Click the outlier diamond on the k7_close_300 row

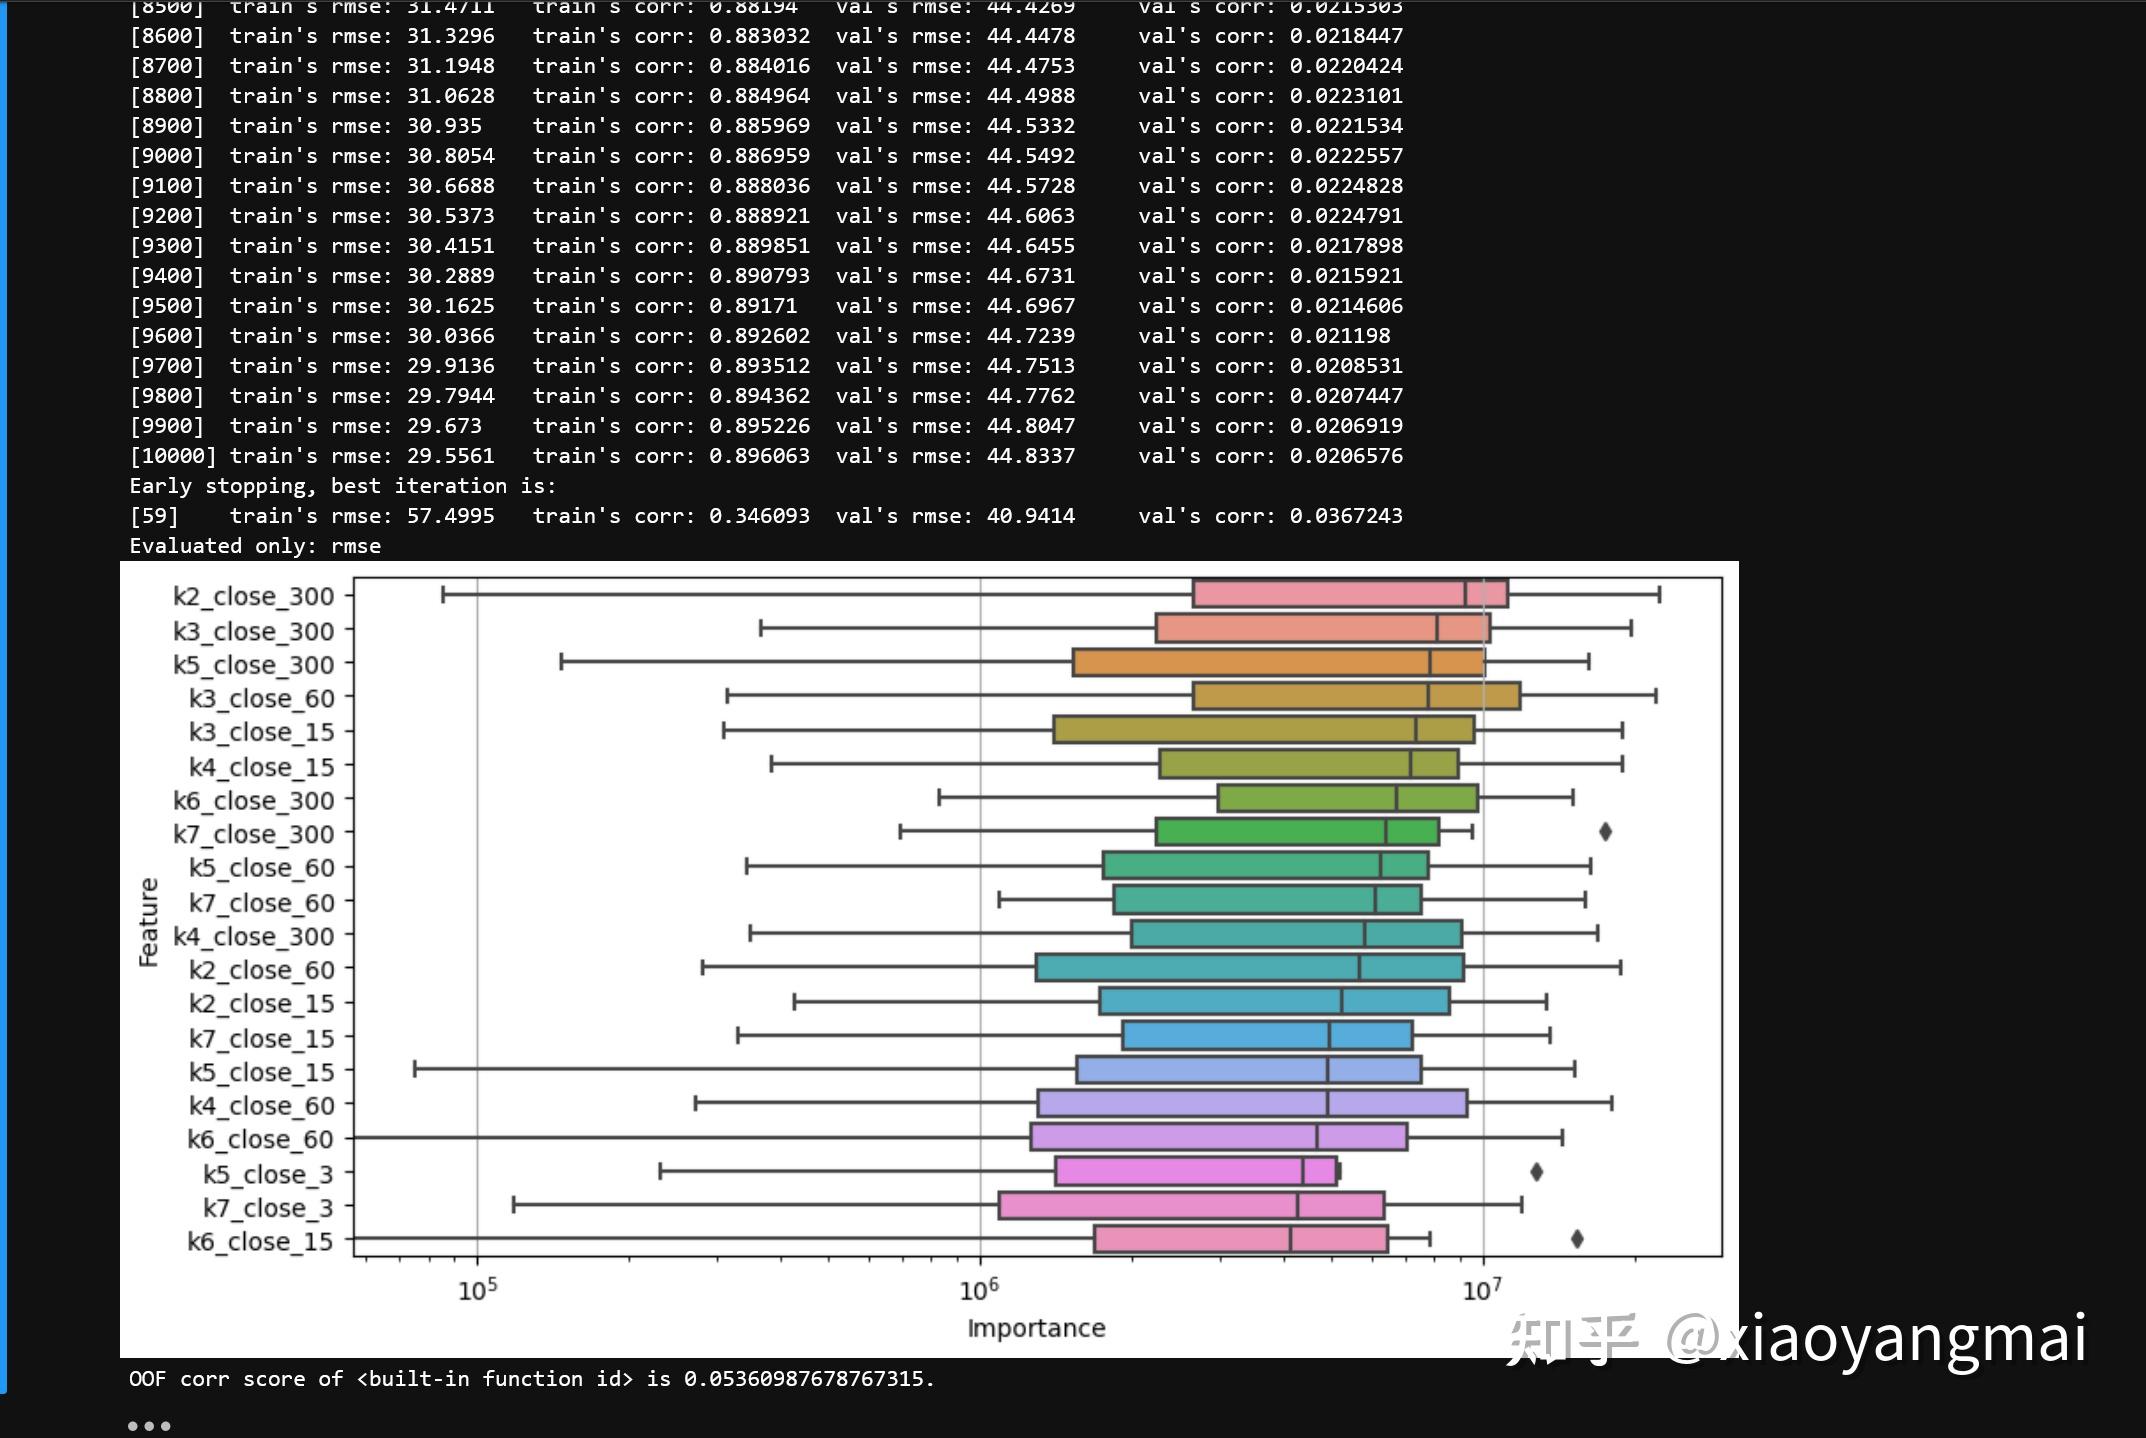[1605, 832]
